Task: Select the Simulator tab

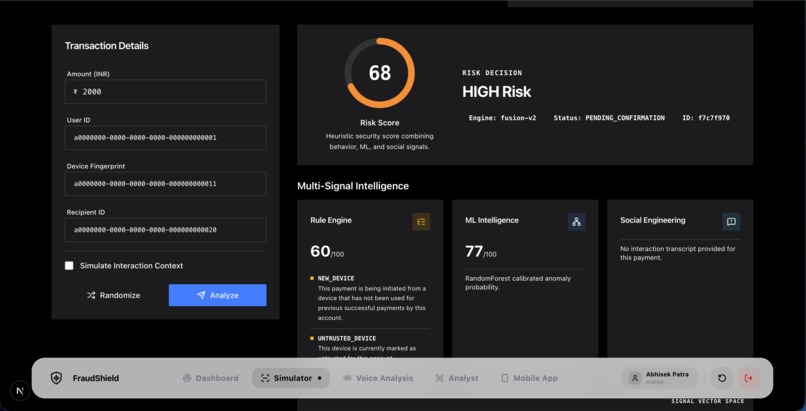Action: [x=291, y=378]
